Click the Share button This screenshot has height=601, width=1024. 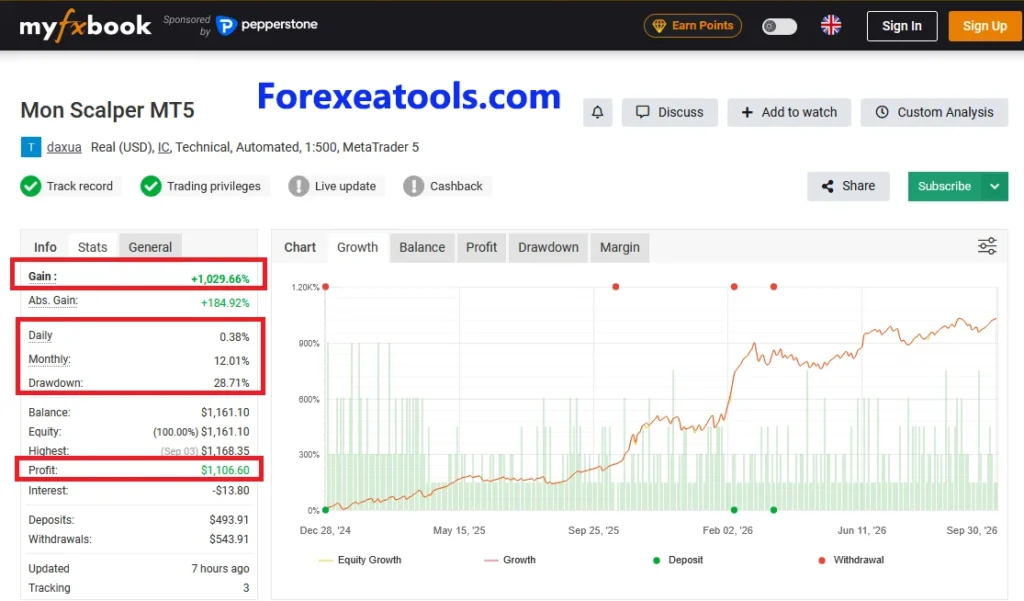[848, 186]
